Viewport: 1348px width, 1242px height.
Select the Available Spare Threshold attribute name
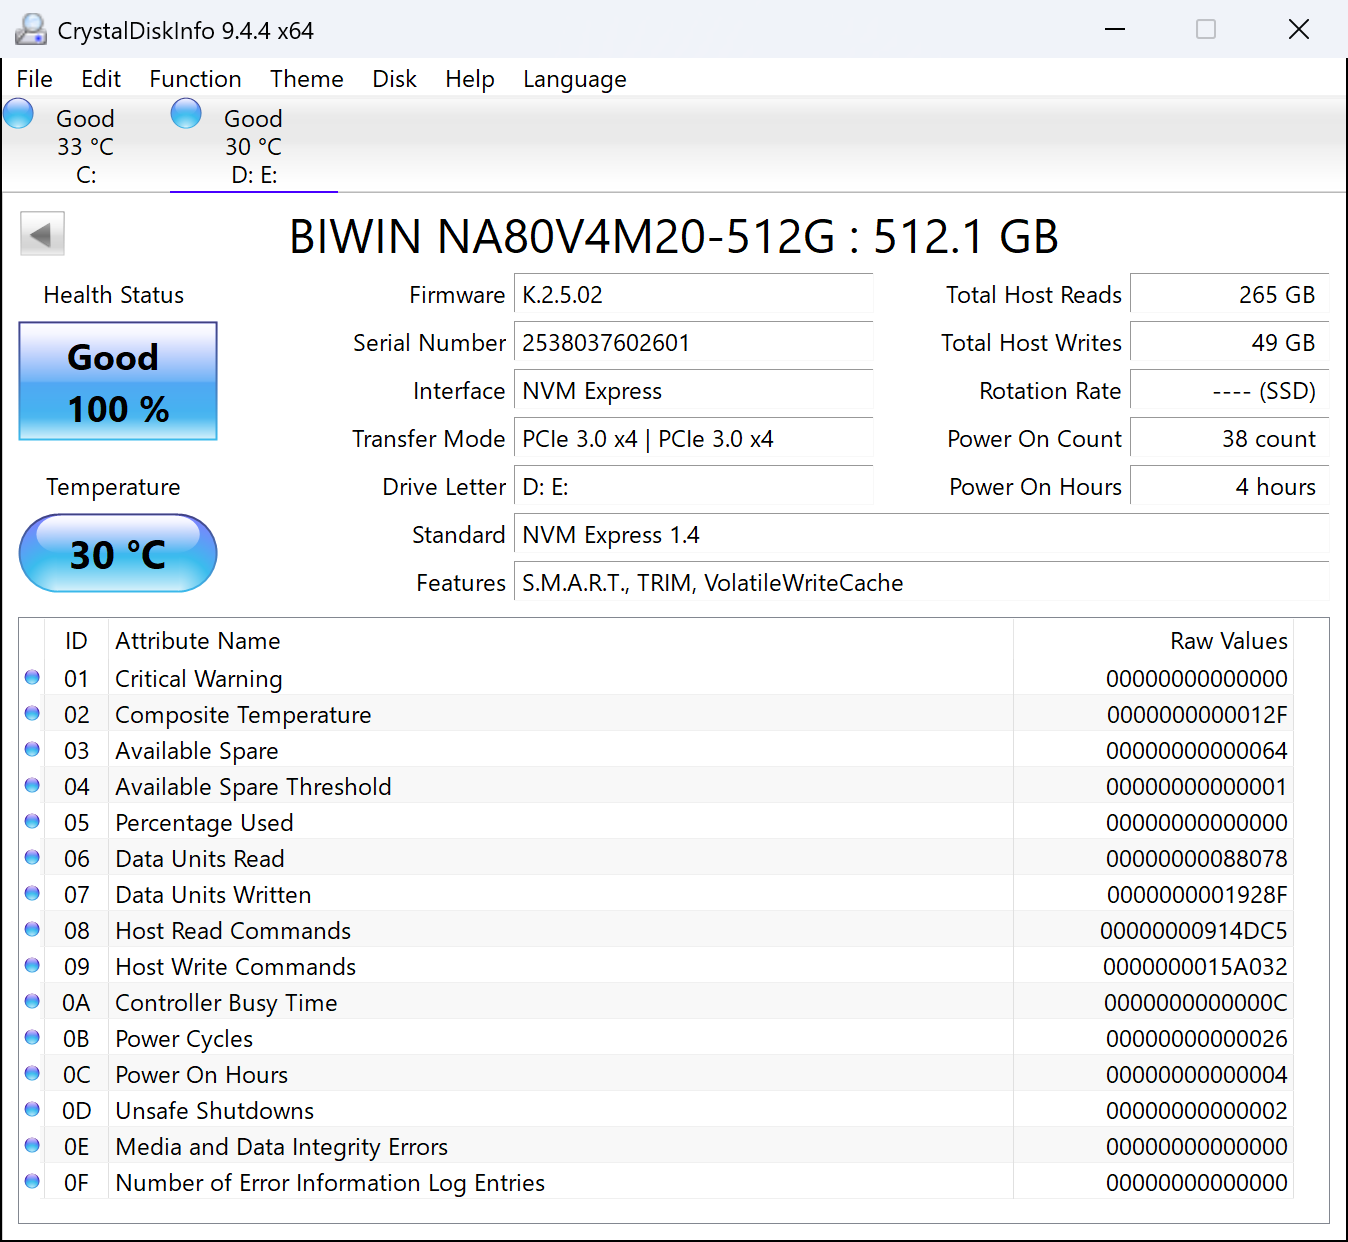point(253,787)
